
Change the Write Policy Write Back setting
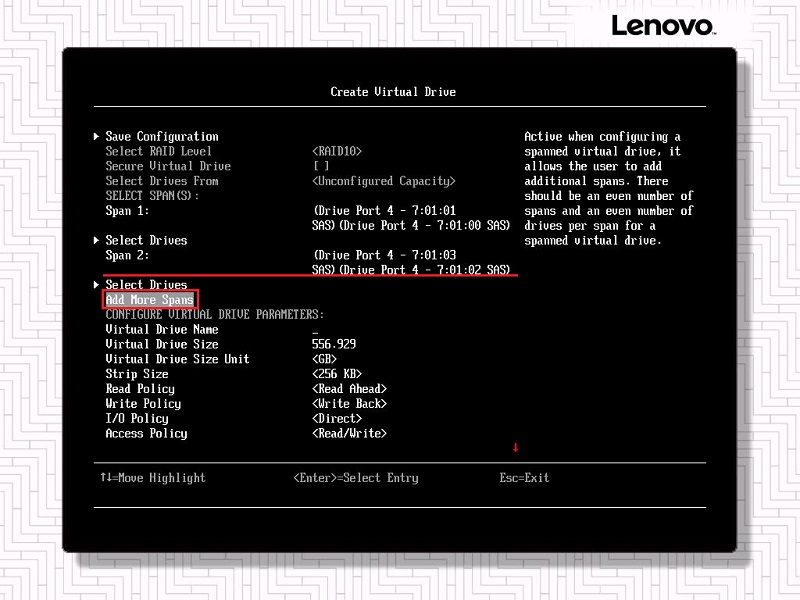(x=349, y=404)
